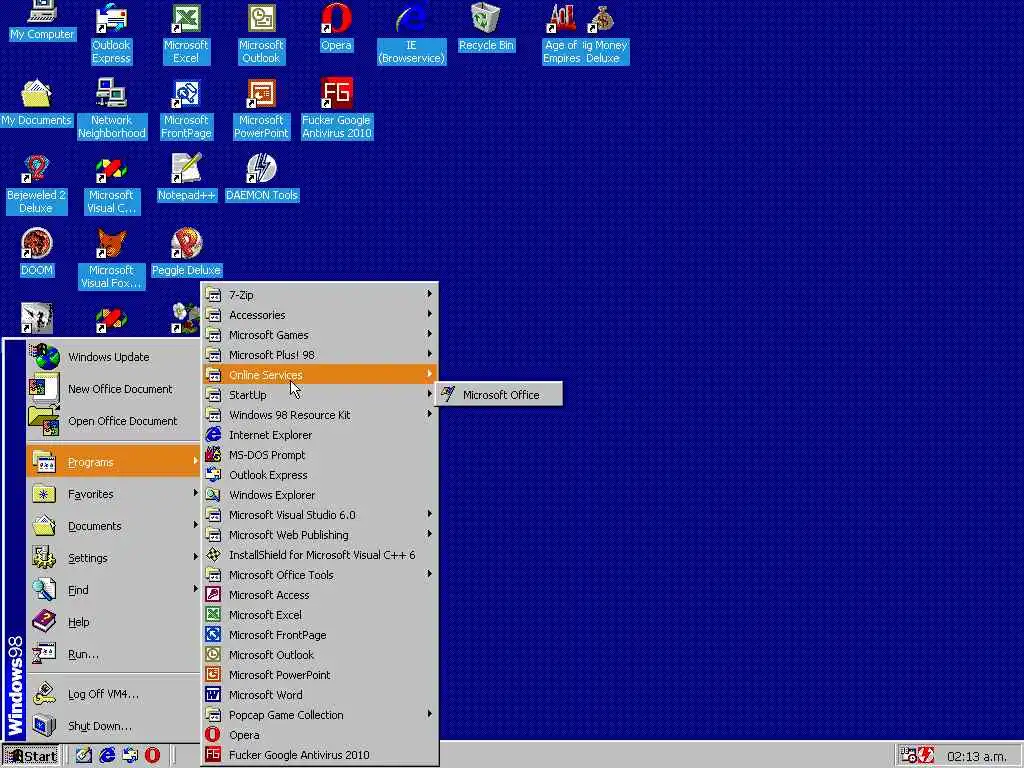Click the DOOM desktop icon

click(37, 252)
